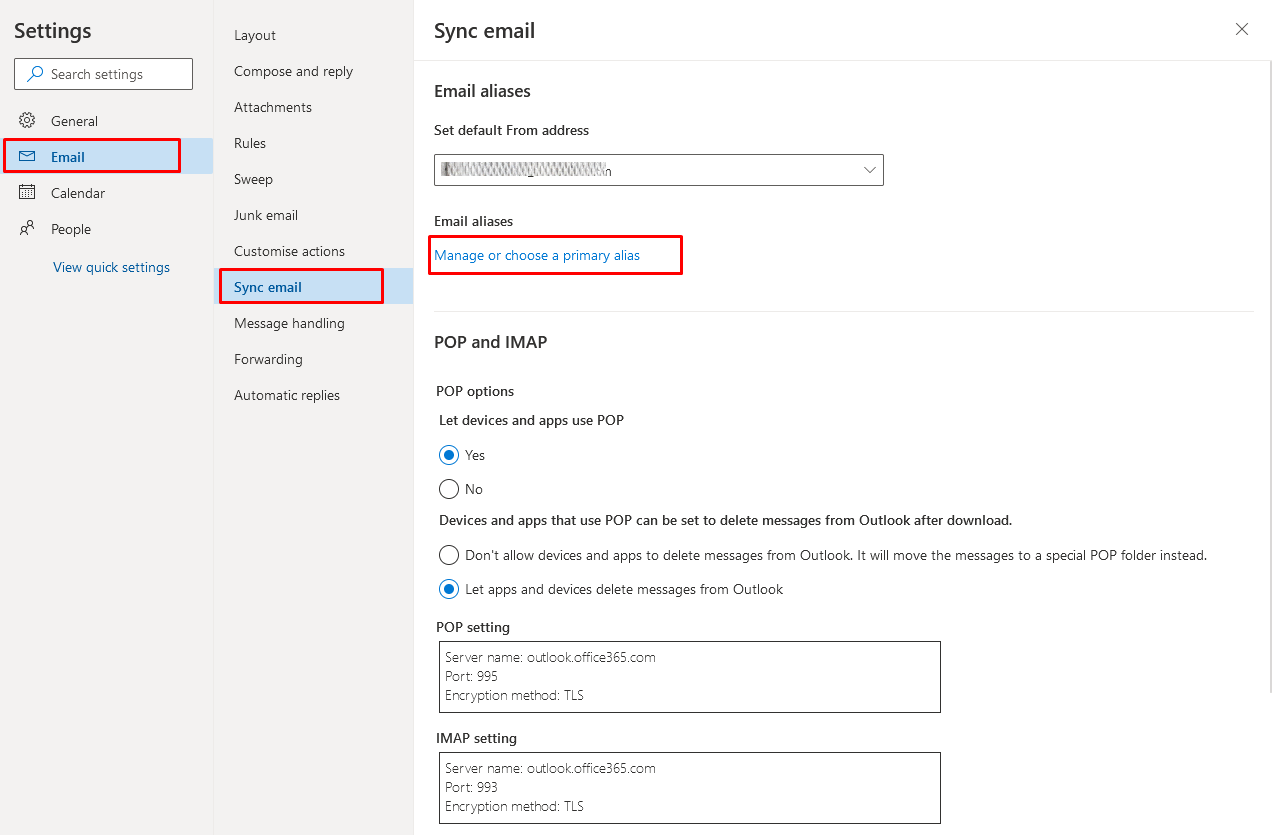This screenshot has height=835, width=1272.
Task: Click Manage or choose a primary alias
Action: click(537, 256)
